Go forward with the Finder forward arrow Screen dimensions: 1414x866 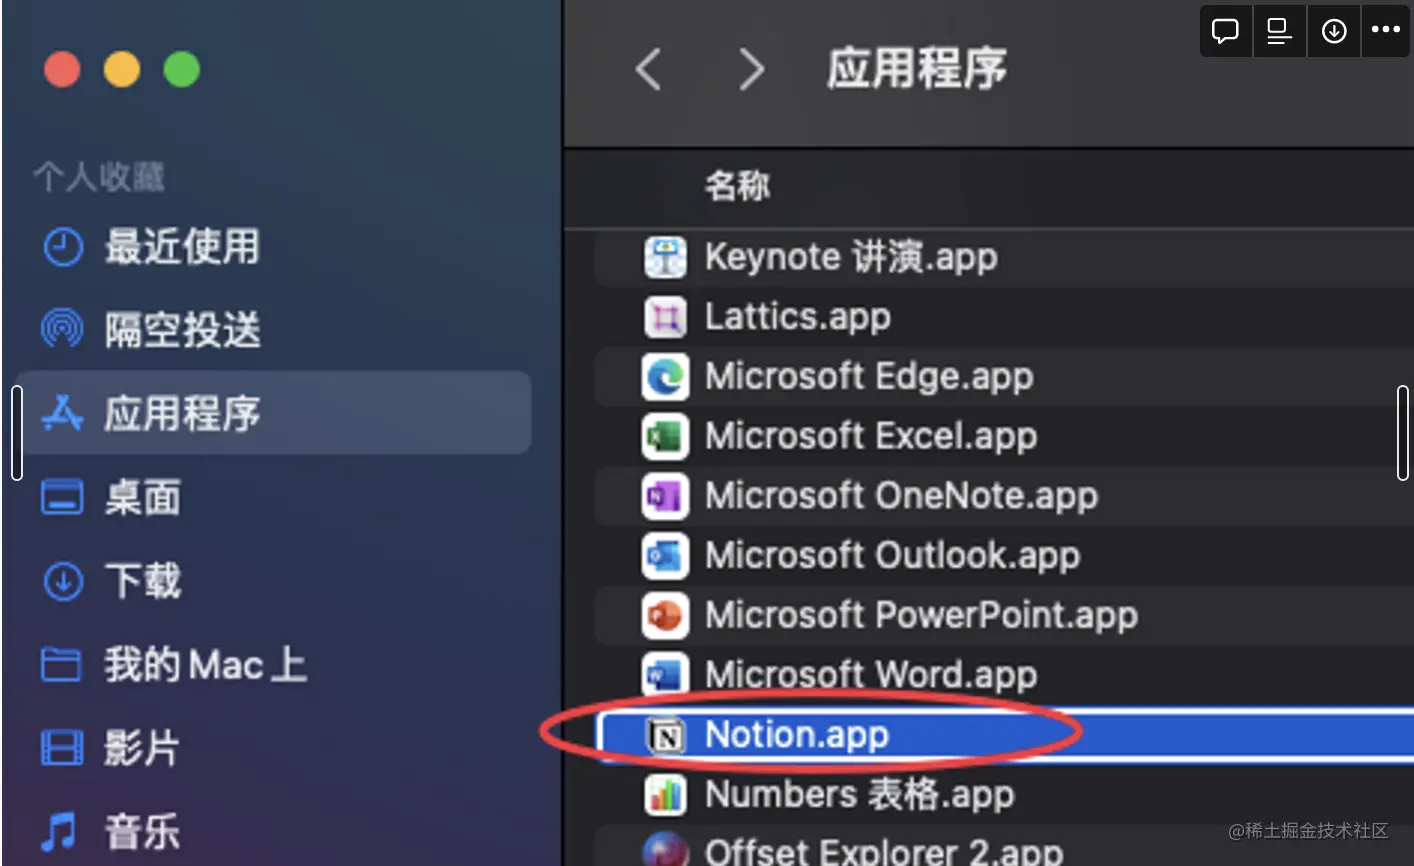pos(750,69)
